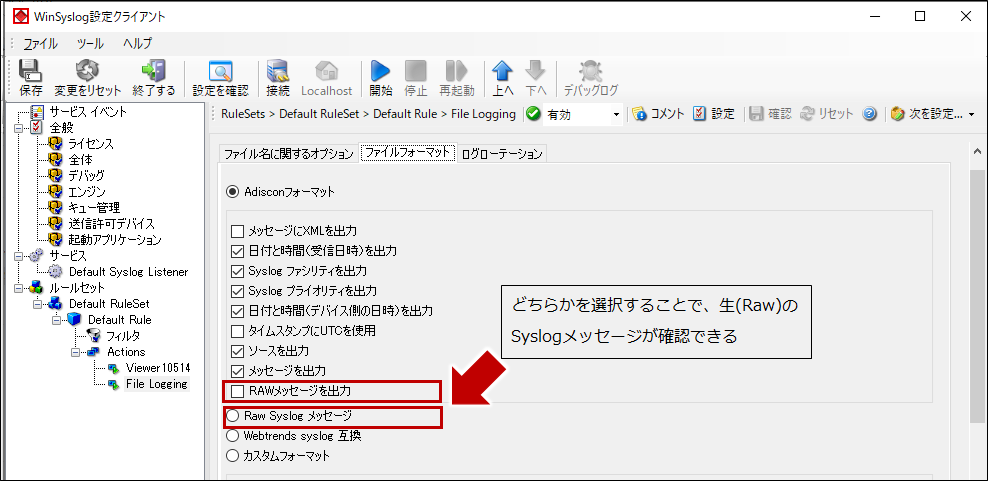Click the 設定を確認 toolbar icon
The width and height of the screenshot is (988, 481).
click(x=221, y=71)
